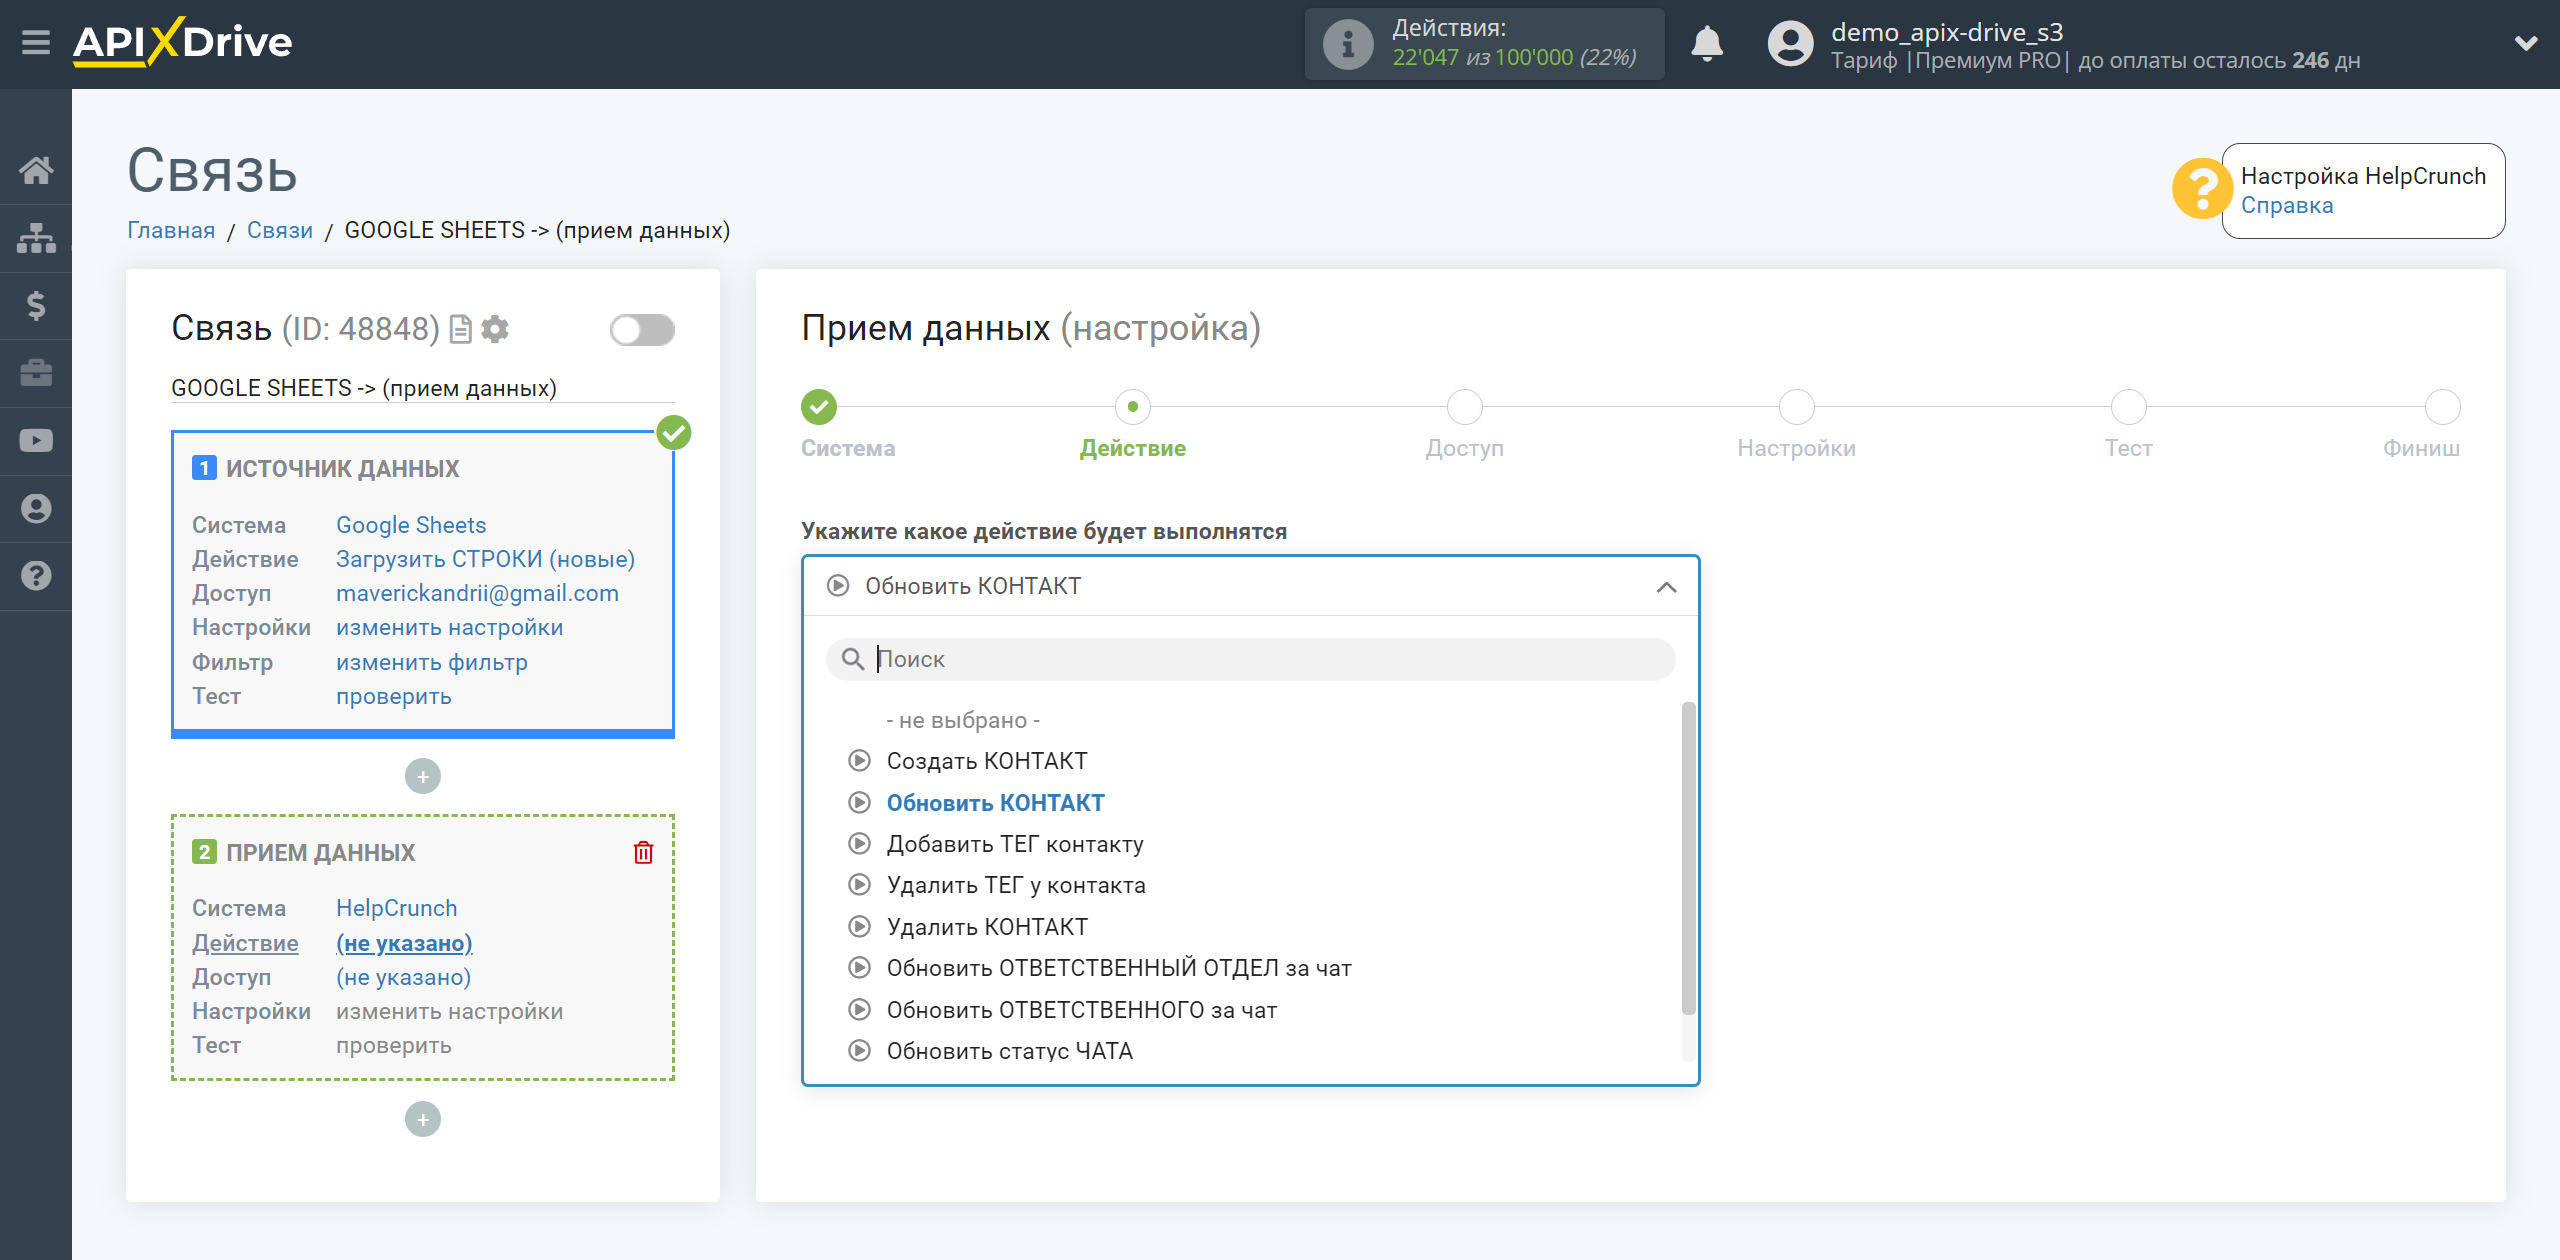Expand the account dropdown chevron
The height and width of the screenshot is (1260, 2560).
(x=2526, y=43)
